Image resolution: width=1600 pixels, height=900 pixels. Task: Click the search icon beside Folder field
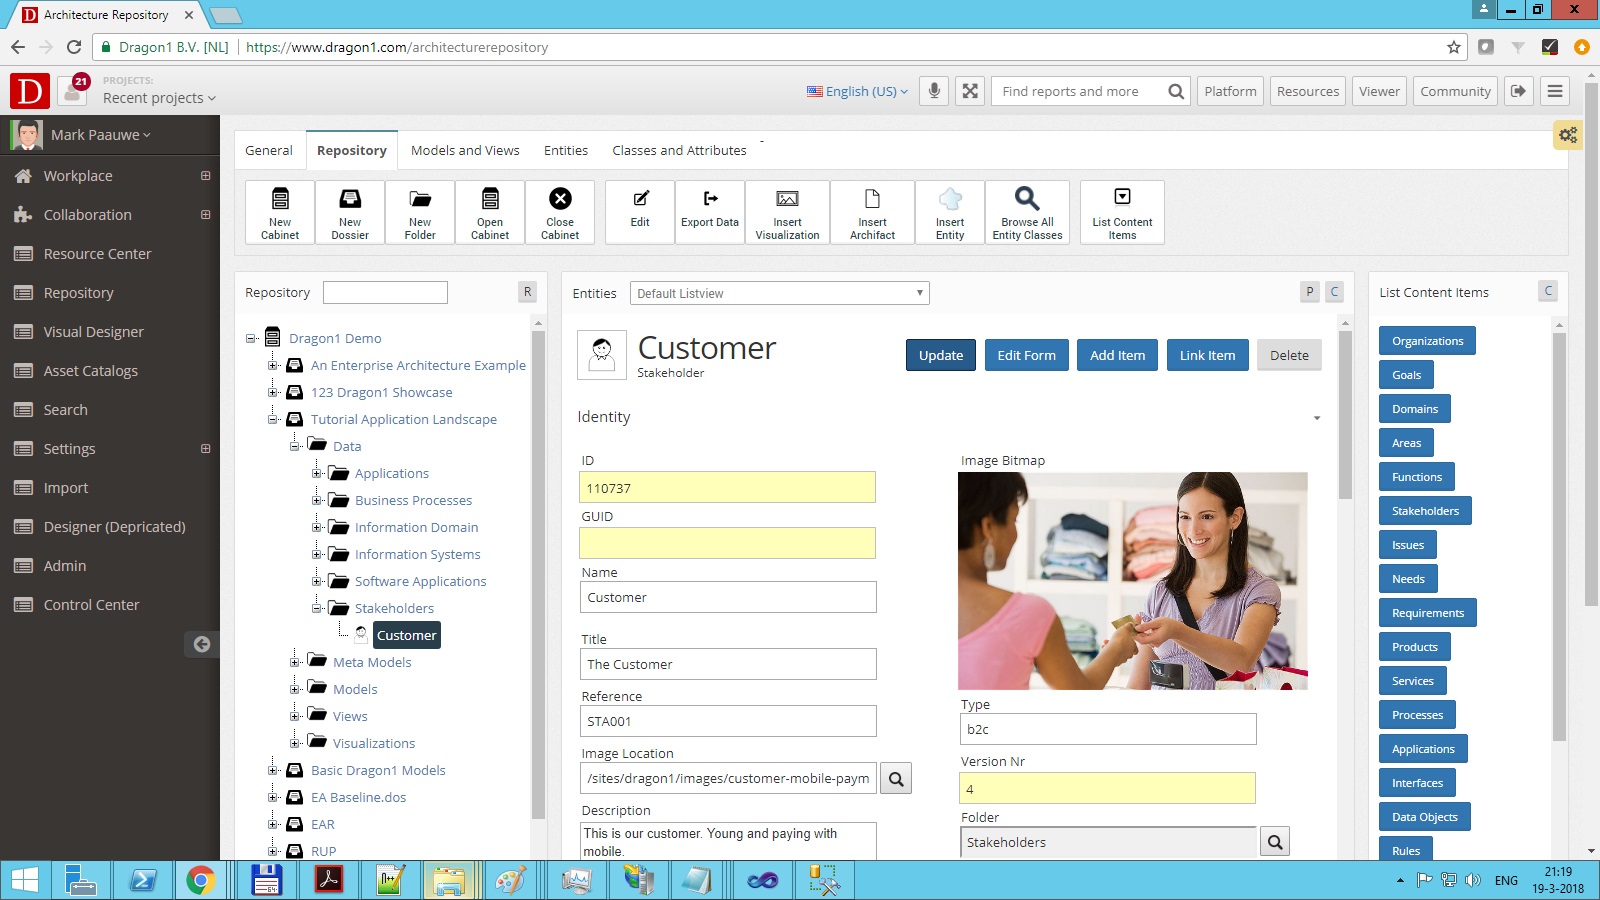click(1275, 842)
